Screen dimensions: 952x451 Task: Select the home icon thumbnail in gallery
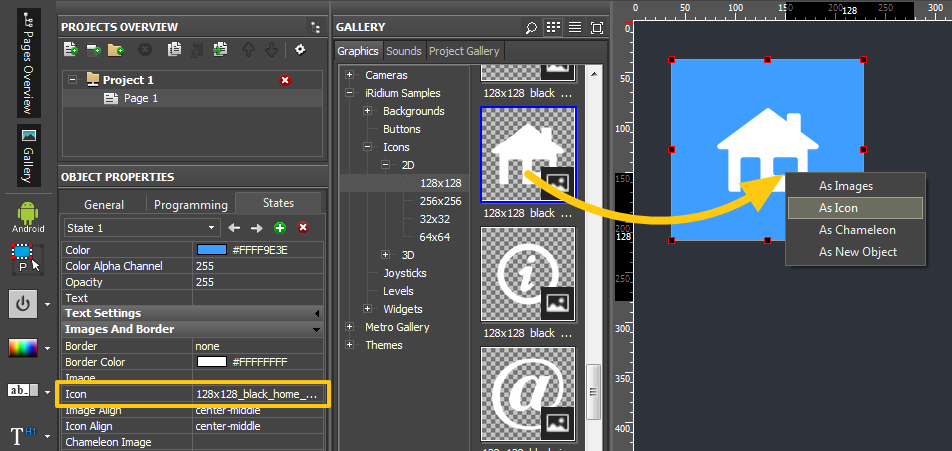click(x=528, y=154)
